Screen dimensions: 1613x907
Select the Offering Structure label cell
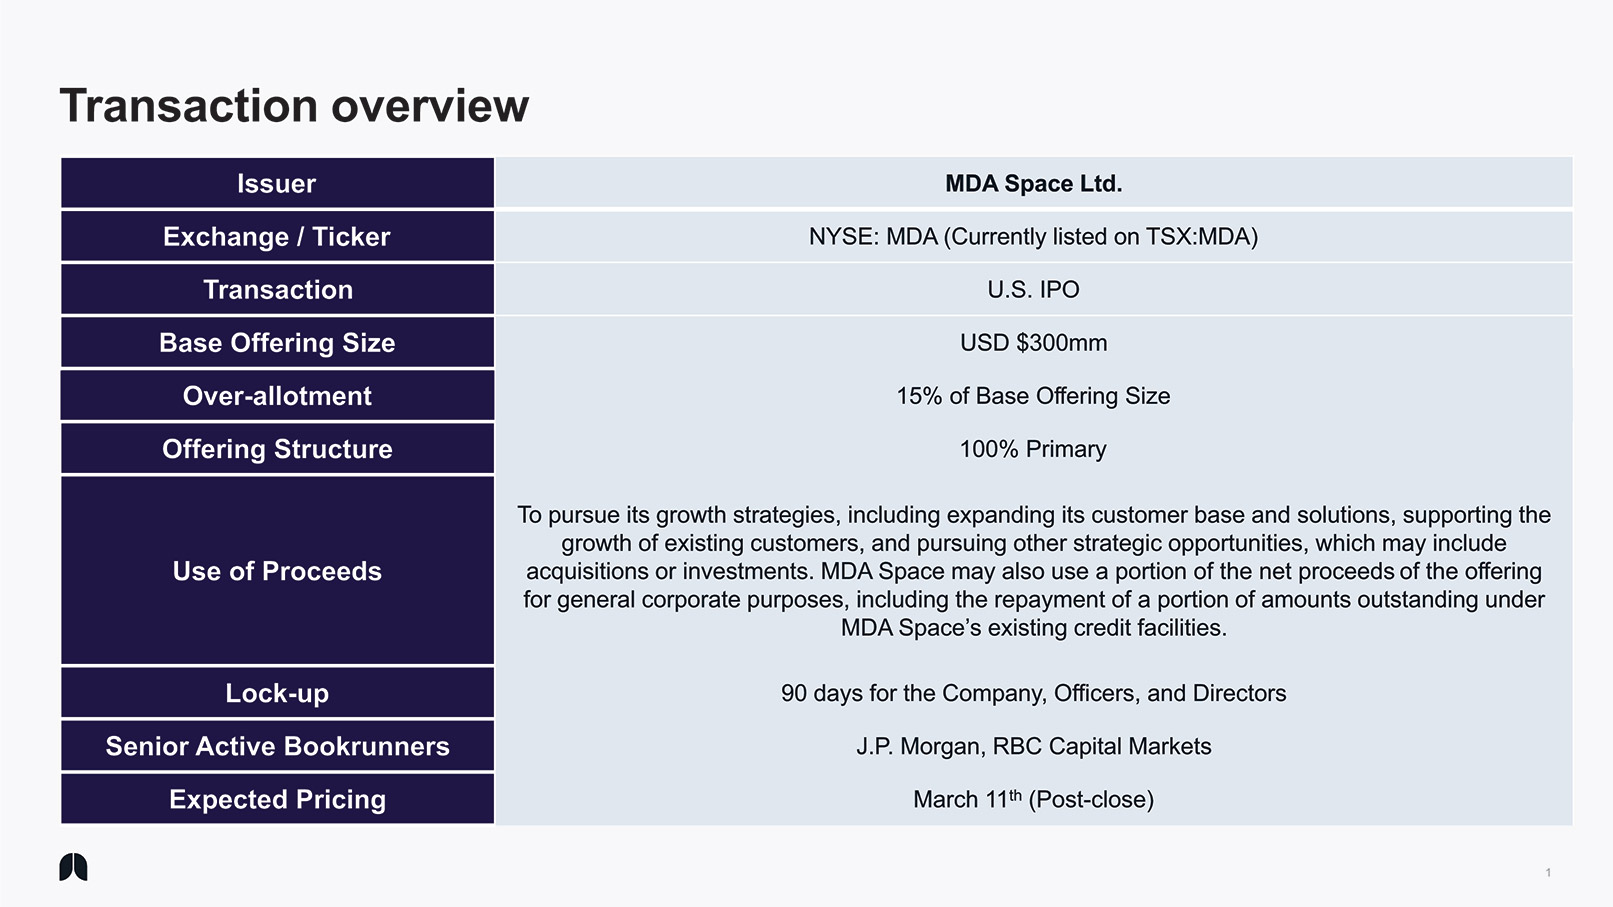[277, 449]
